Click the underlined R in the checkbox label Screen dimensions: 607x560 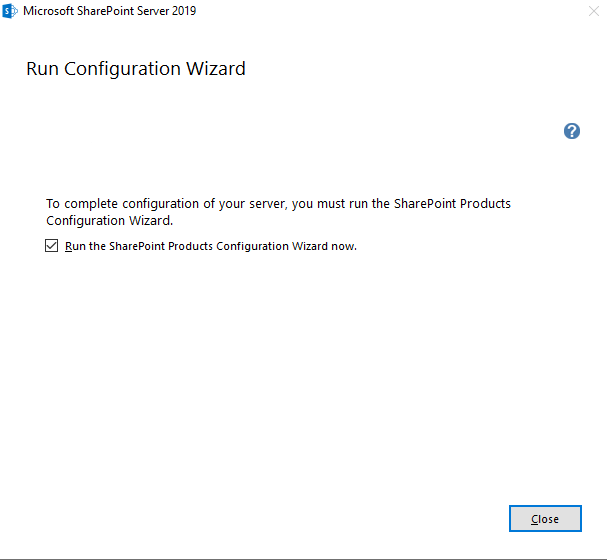coord(69,246)
